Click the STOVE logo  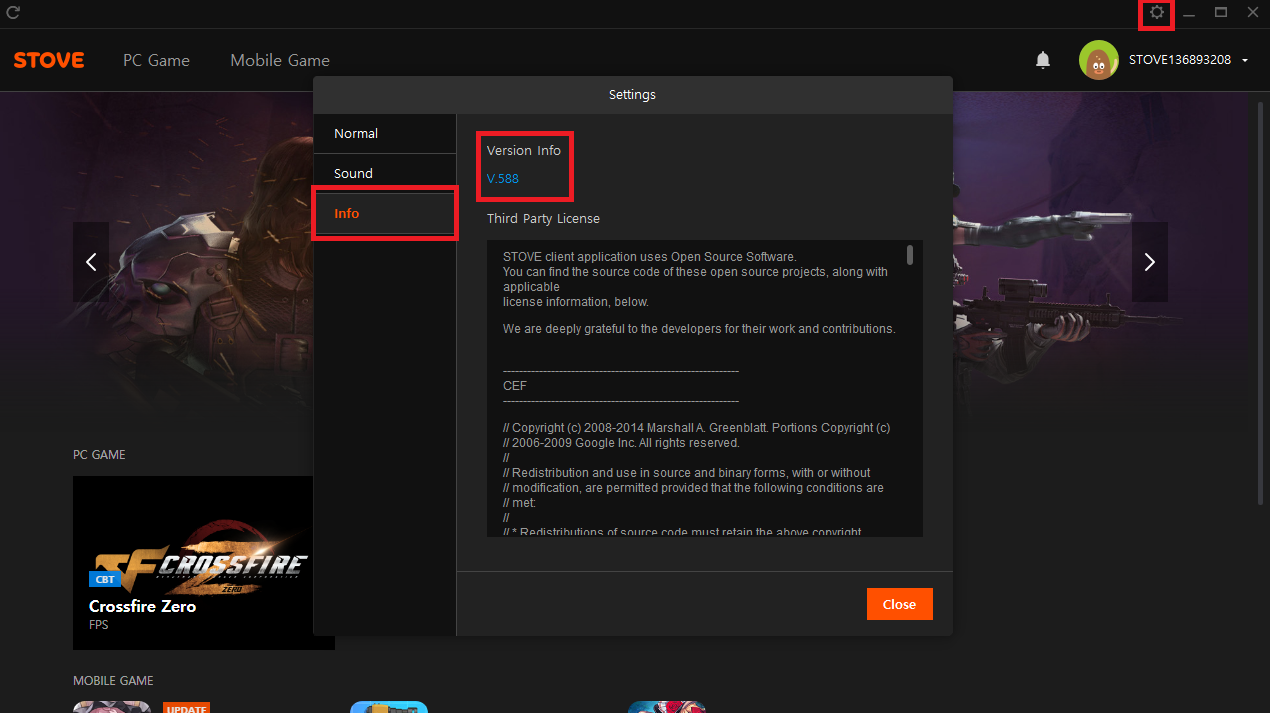49,60
